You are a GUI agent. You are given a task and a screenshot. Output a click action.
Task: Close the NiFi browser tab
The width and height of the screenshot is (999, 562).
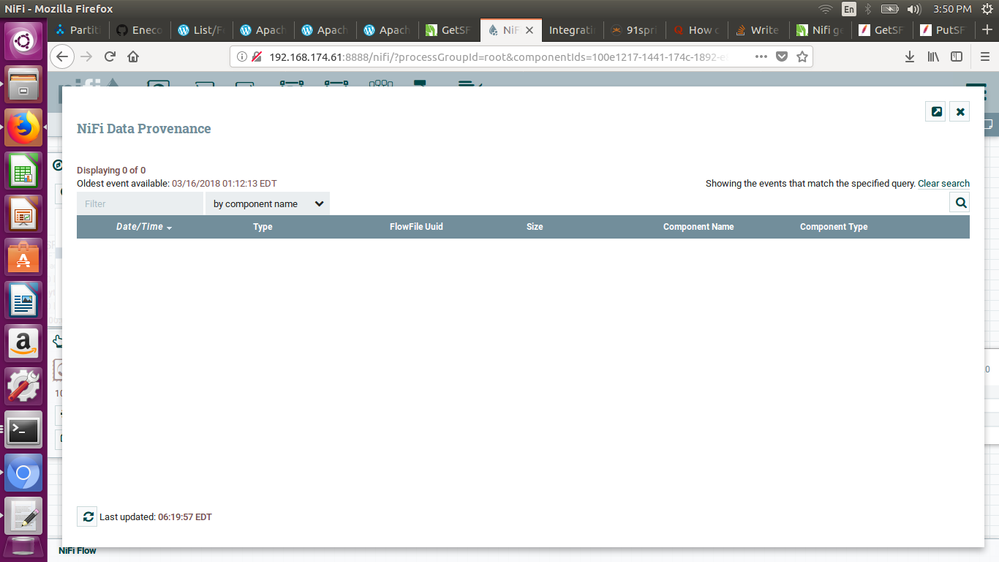click(x=529, y=30)
